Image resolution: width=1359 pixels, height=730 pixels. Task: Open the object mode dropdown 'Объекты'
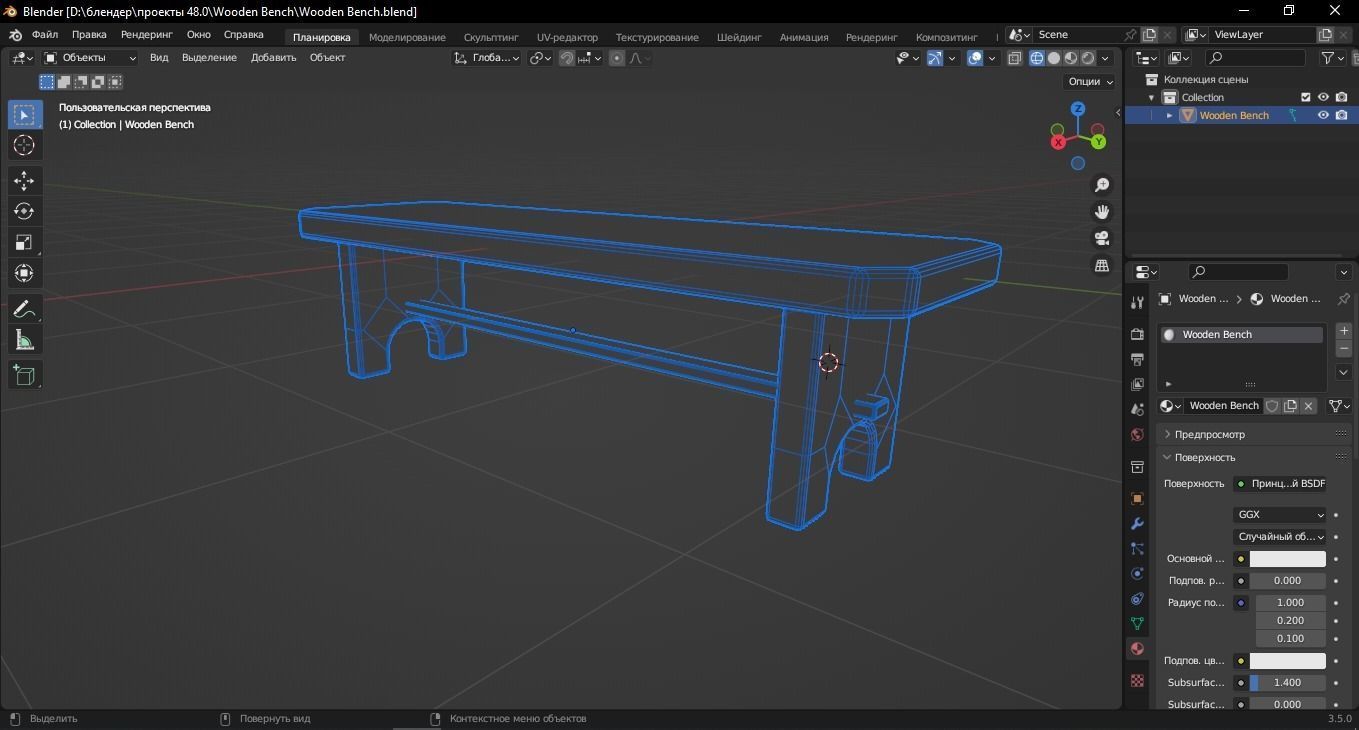(x=90, y=58)
